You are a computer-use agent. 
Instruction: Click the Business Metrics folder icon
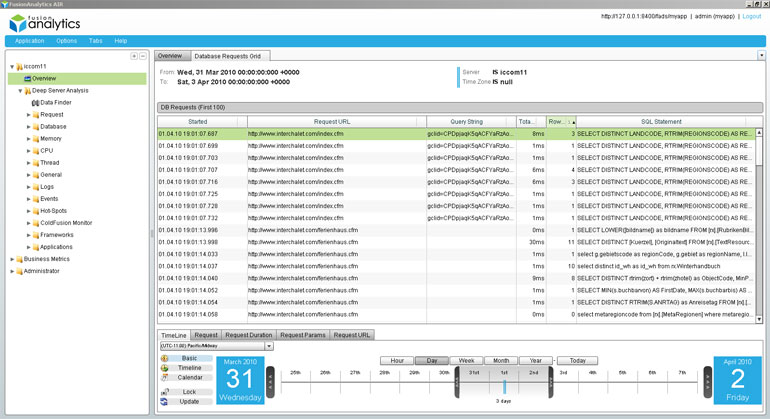20,259
